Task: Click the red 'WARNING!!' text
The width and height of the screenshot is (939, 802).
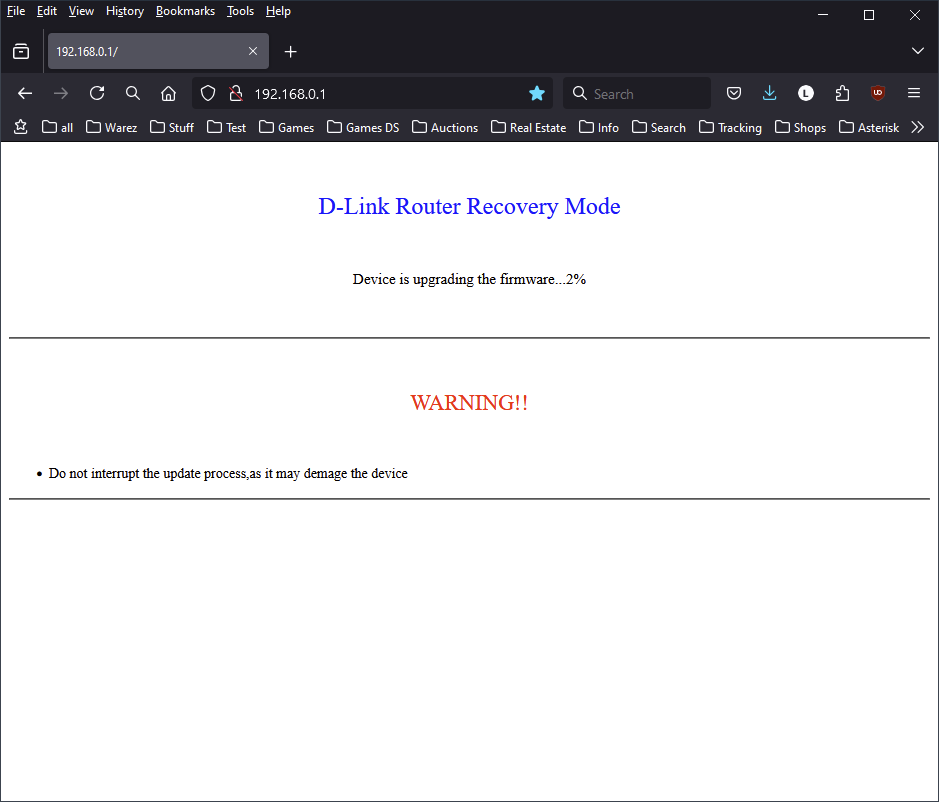Action: 469,402
